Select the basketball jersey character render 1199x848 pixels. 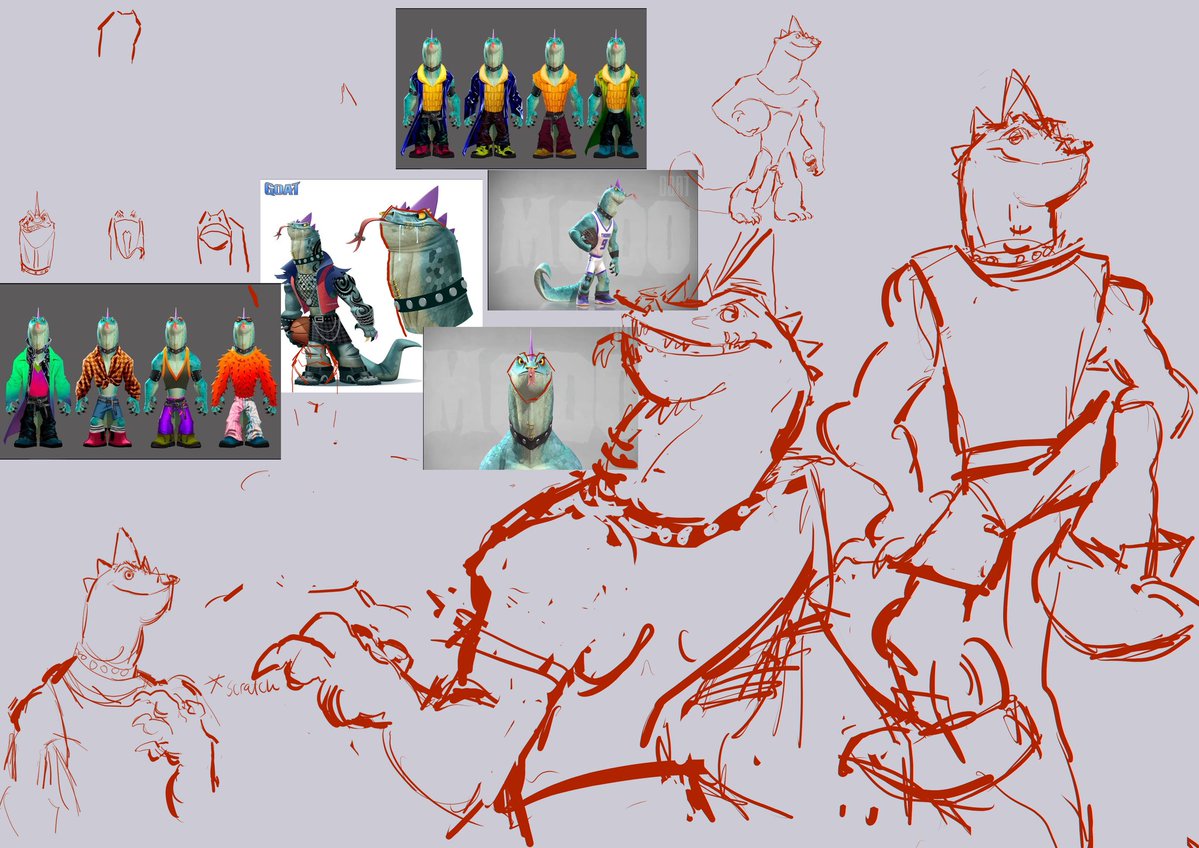(x=593, y=240)
